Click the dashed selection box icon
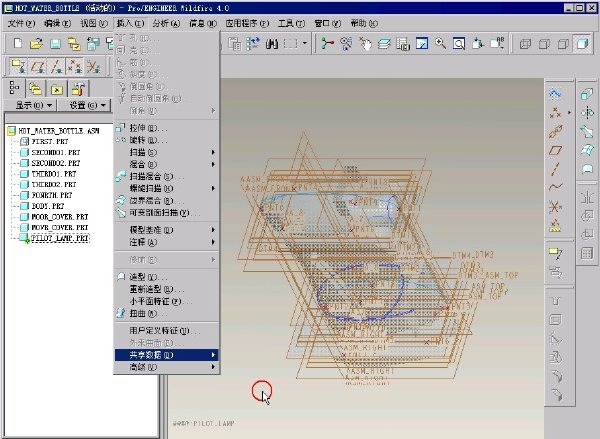 [291, 44]
